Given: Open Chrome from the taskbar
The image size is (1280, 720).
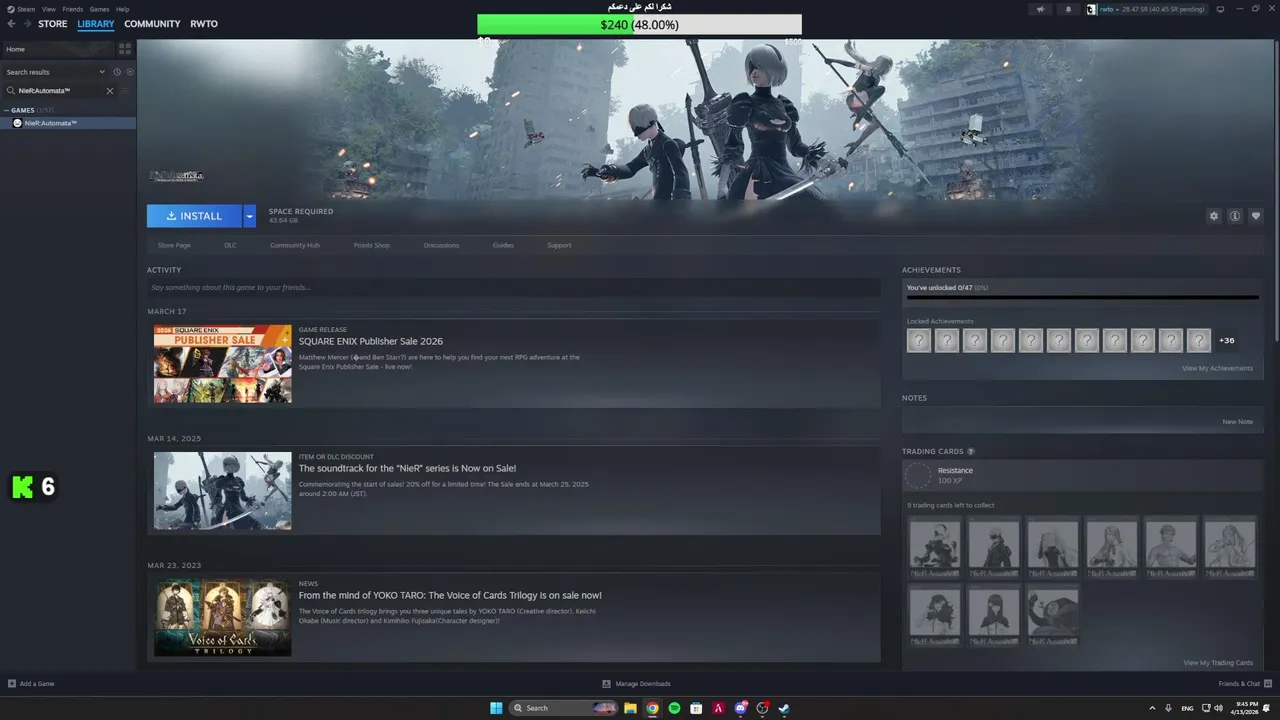Looking at the screenshot, I should click(x=652, y=708).
